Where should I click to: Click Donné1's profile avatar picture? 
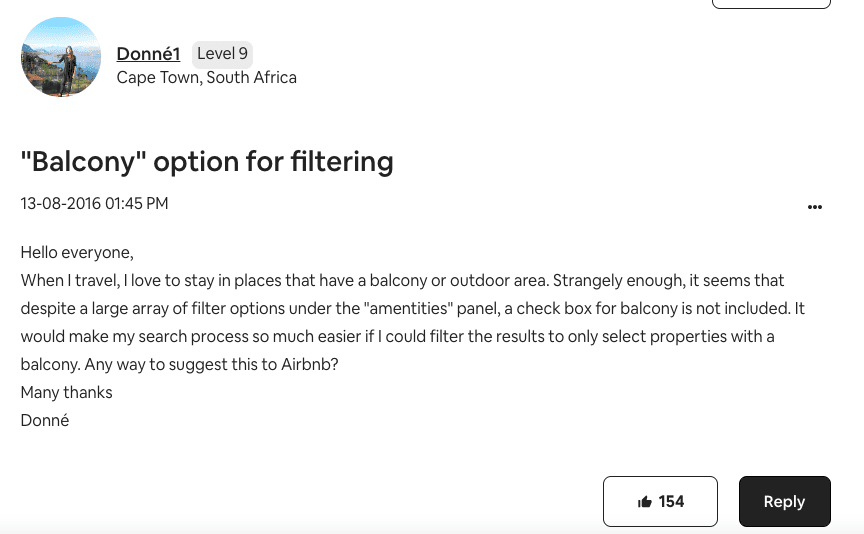(61, 57)
